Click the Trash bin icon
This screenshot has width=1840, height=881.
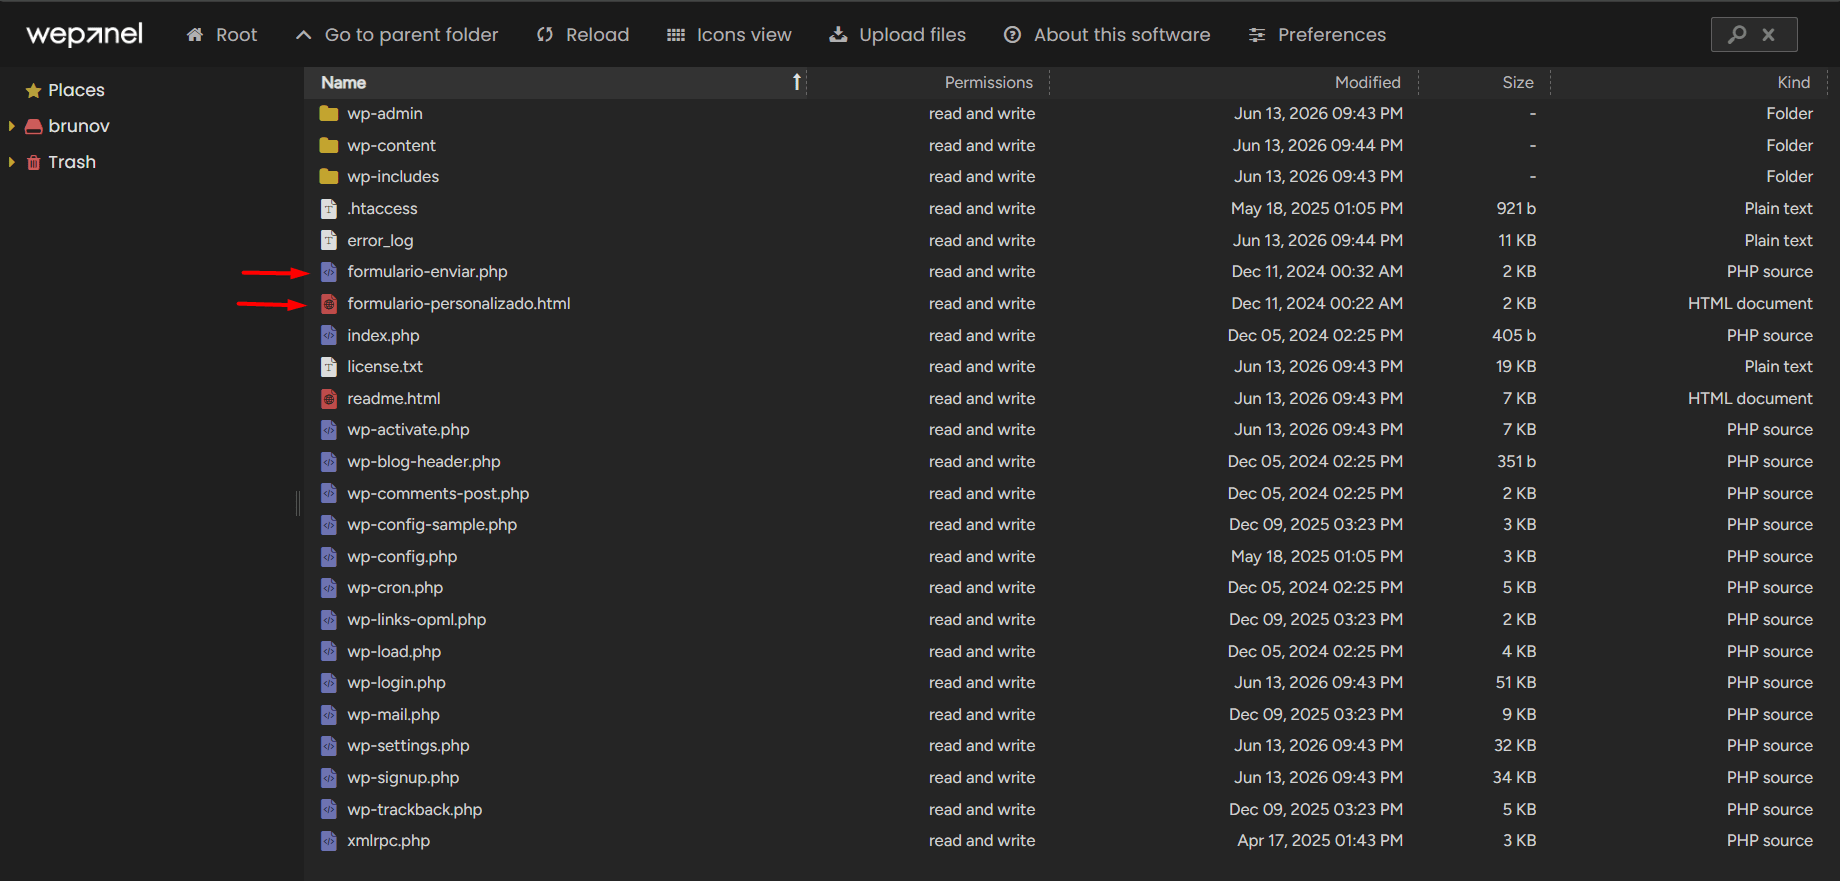33,162
